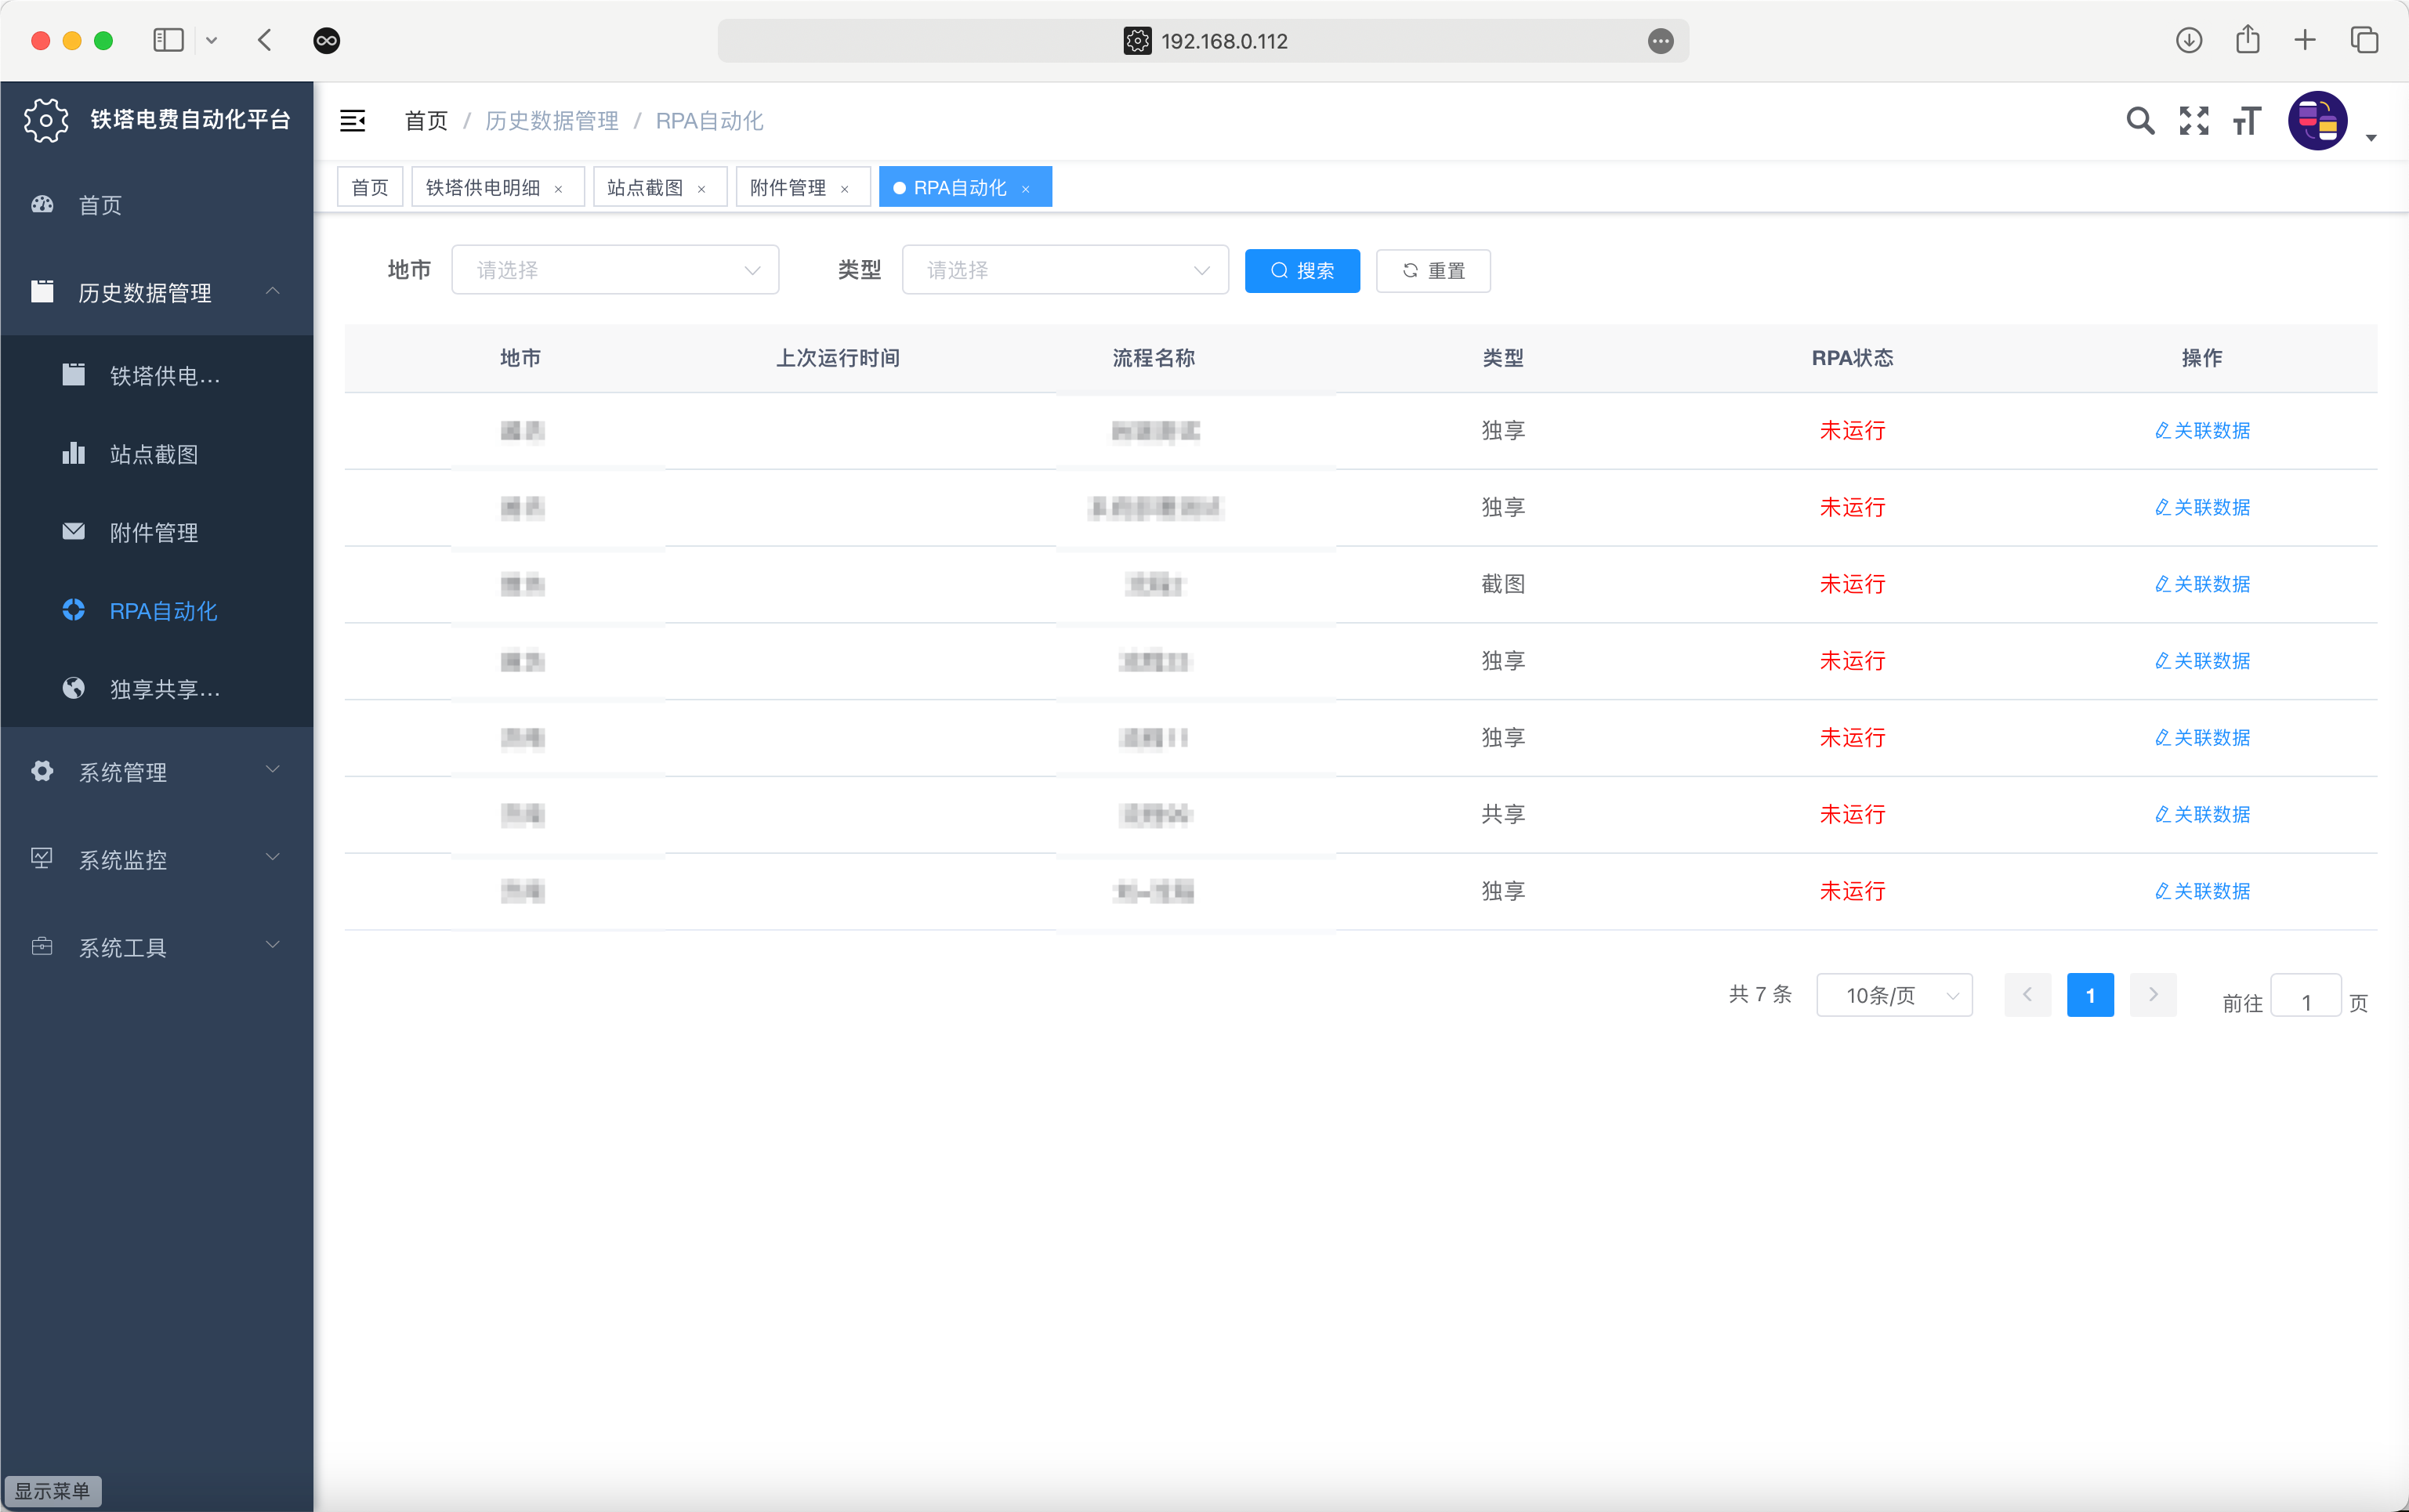Image resolution: width=2409 pixels, height=1512 pixels.
Task: Click Safari's download indicator icon
Action: tap(2188, 40)
